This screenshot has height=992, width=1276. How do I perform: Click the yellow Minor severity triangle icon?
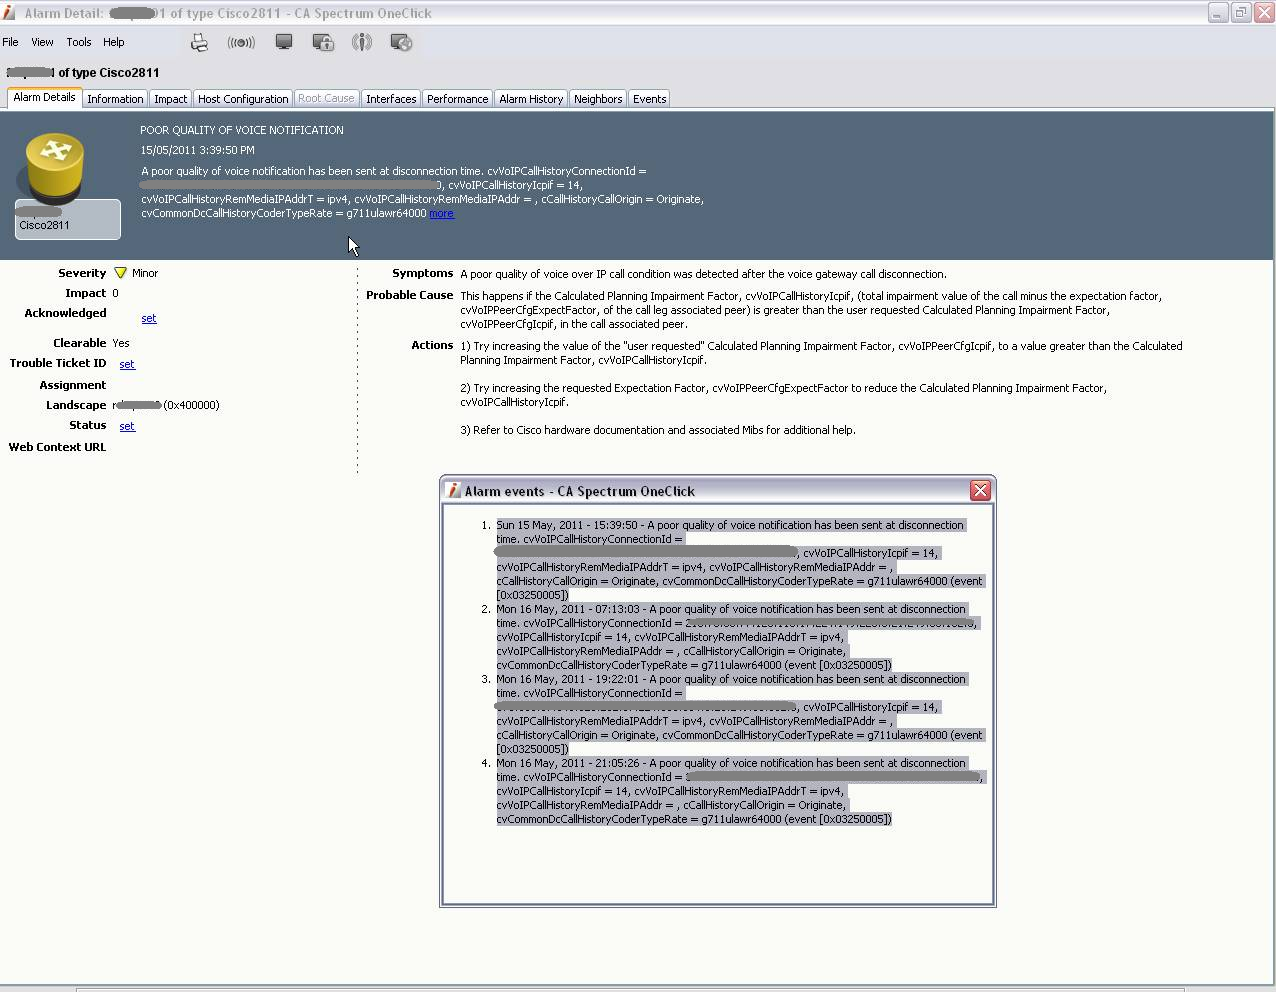[x=121, y=273]
